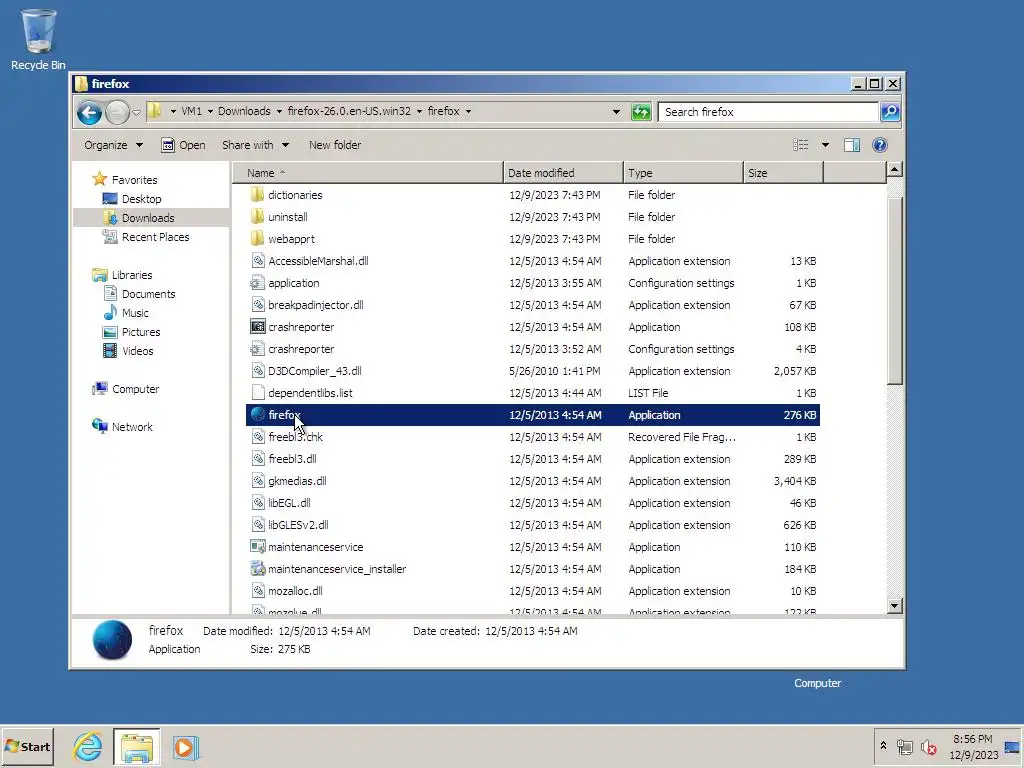Click the scrollbar down arrow
Screen dimensions: 1024x768
894,605
